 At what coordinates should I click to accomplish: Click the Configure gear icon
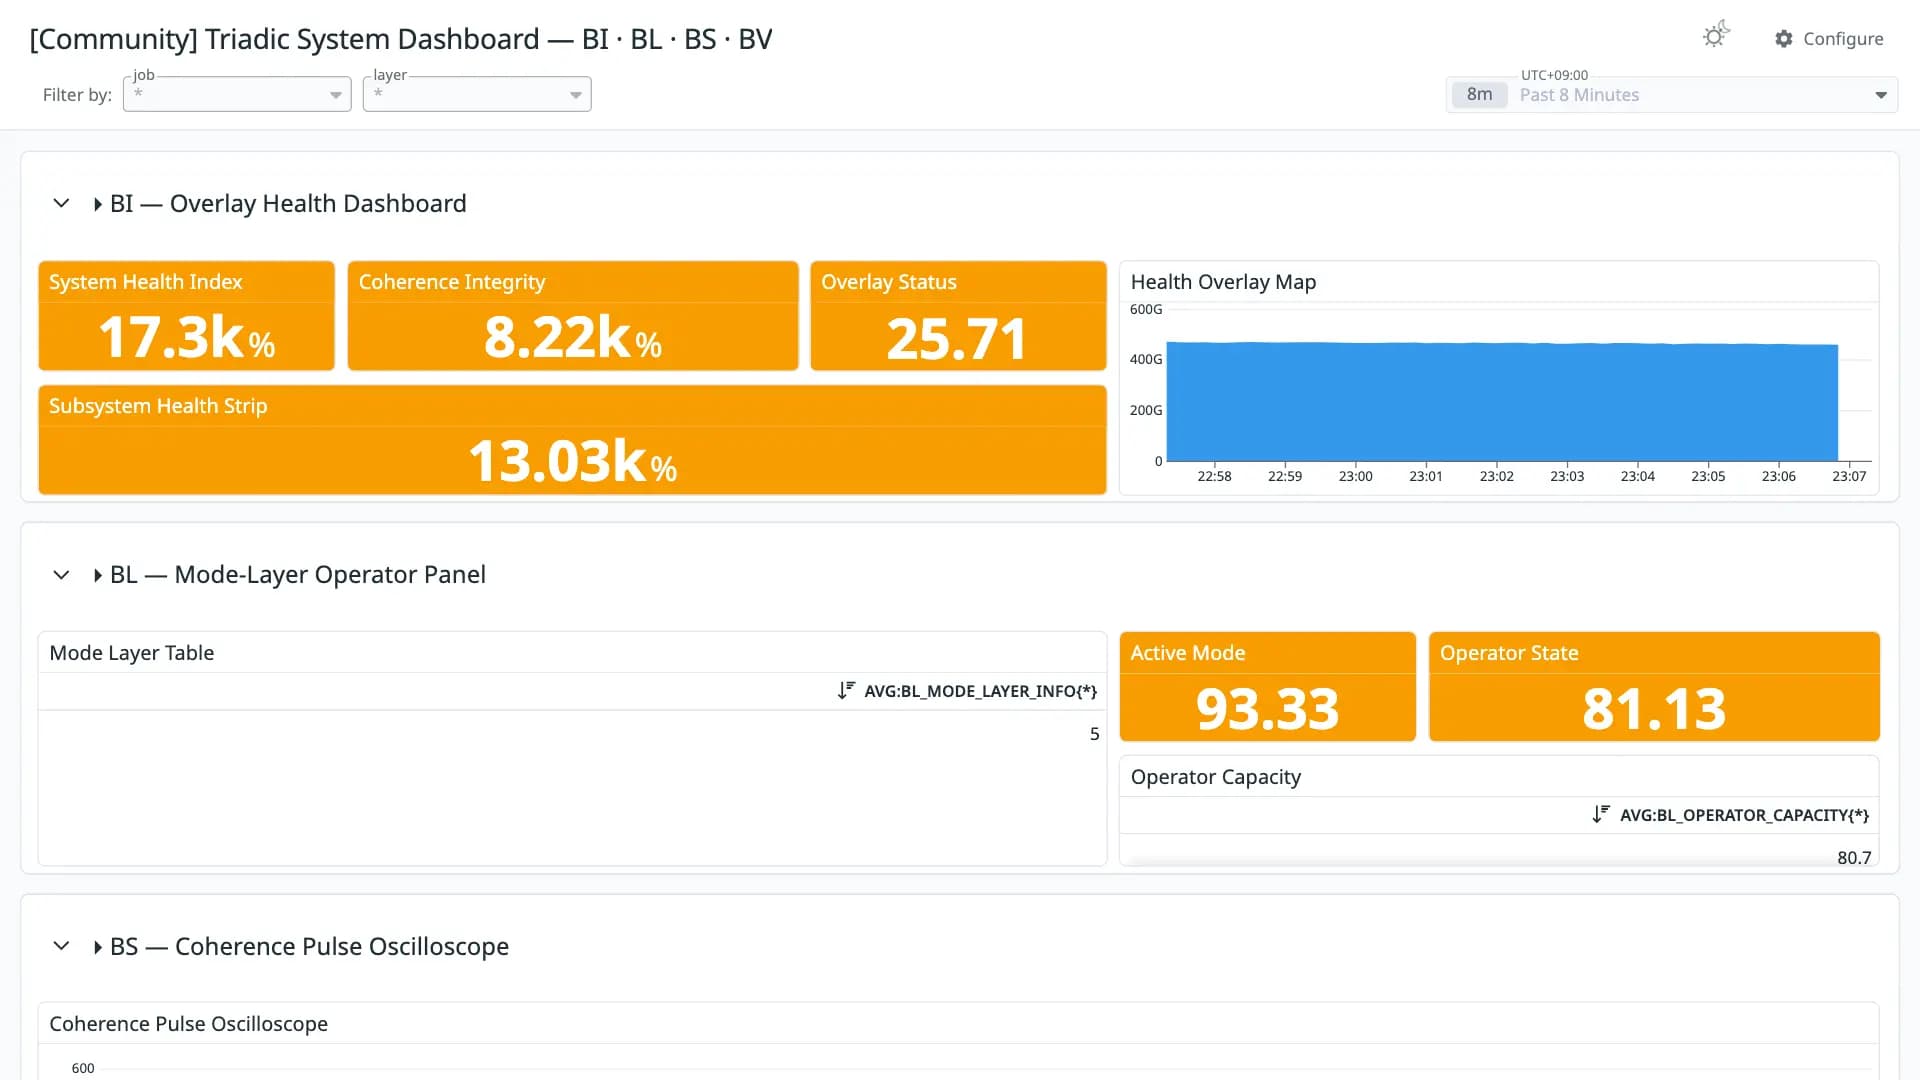(1784, 39)
